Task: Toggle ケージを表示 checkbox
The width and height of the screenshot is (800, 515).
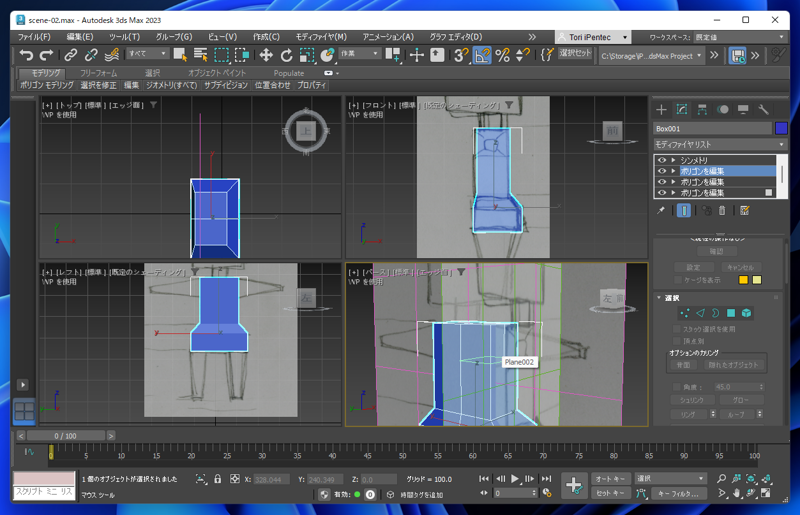Action: (x=678, y=280)
